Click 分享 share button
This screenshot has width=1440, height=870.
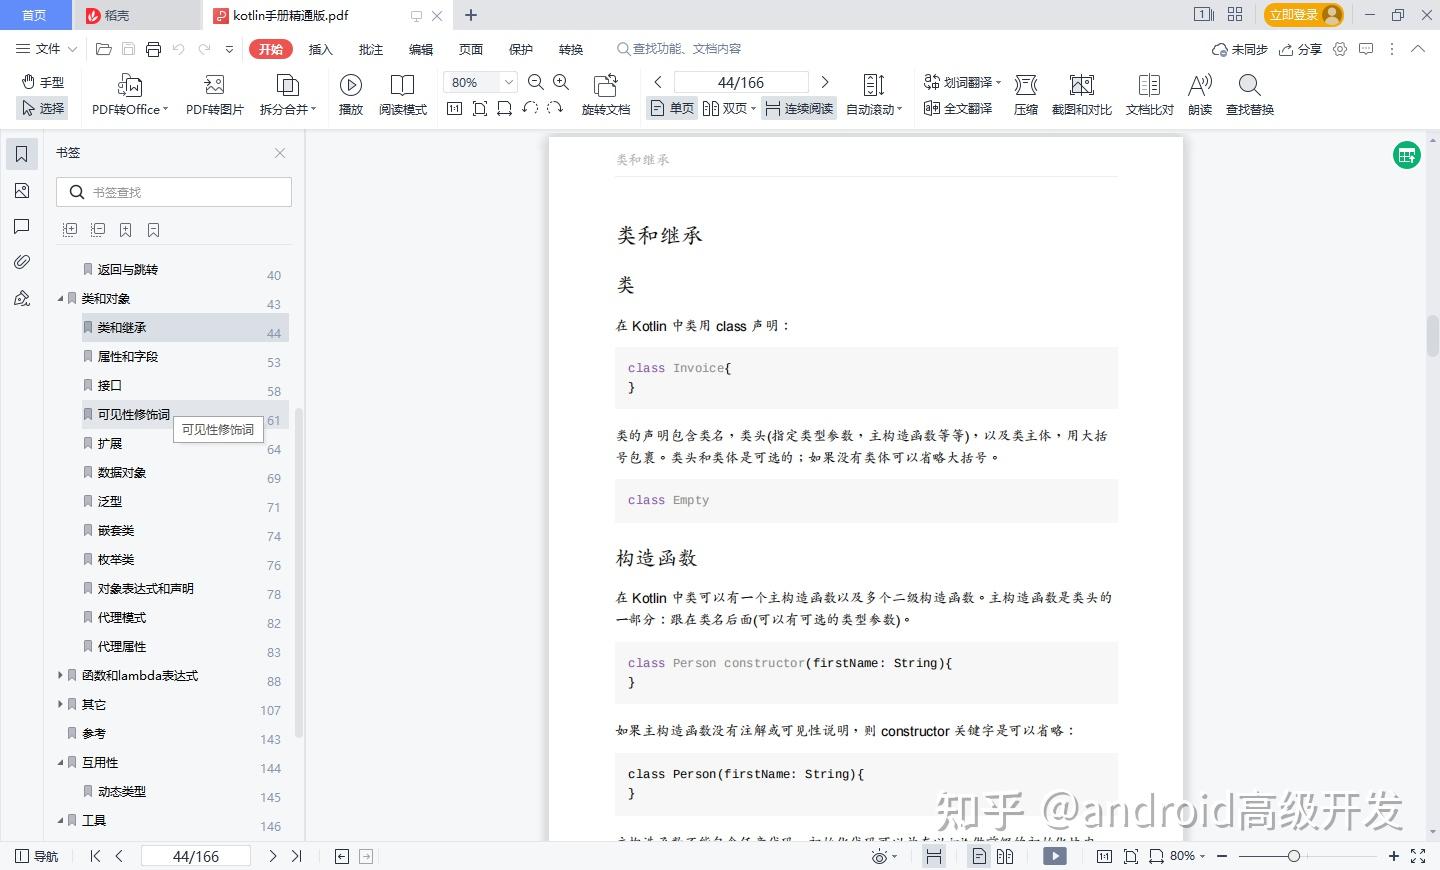pos(1300,49)
